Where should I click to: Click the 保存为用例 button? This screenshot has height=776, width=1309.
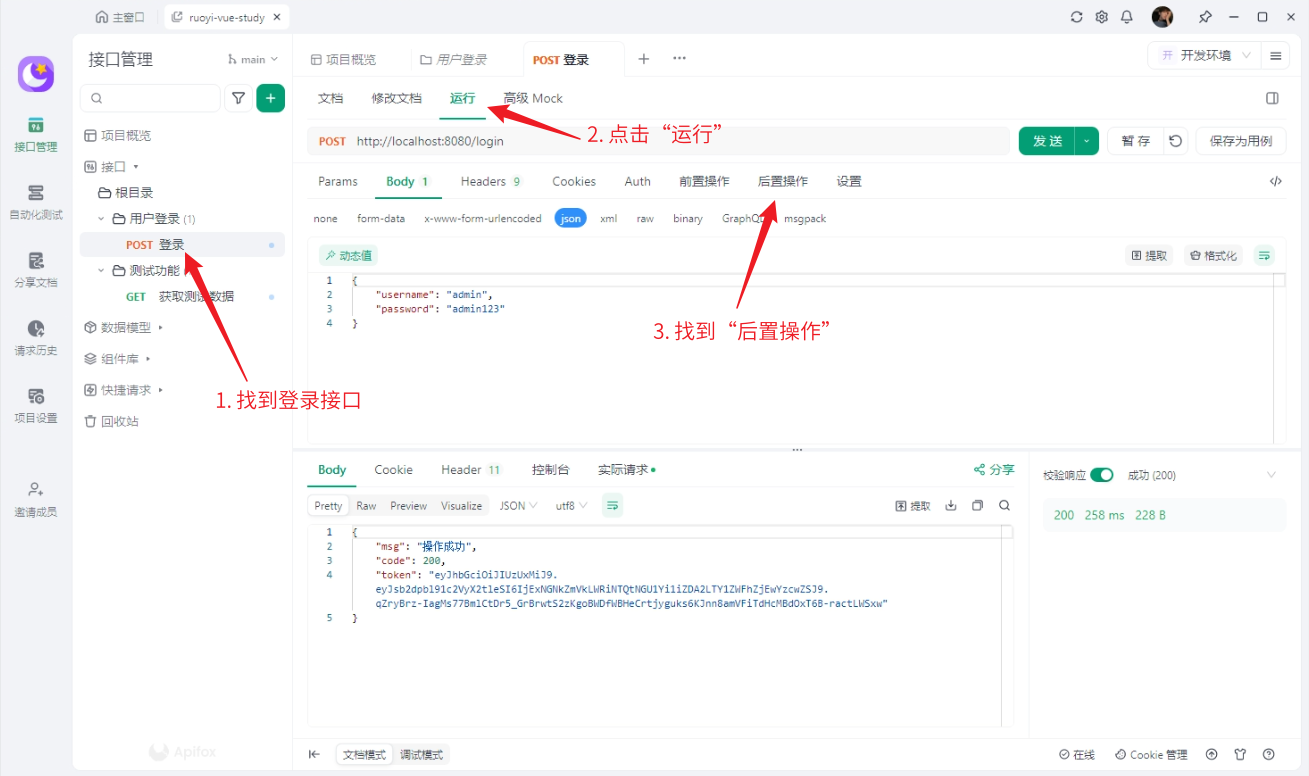pyautogui.click(x=1240, y=141)
